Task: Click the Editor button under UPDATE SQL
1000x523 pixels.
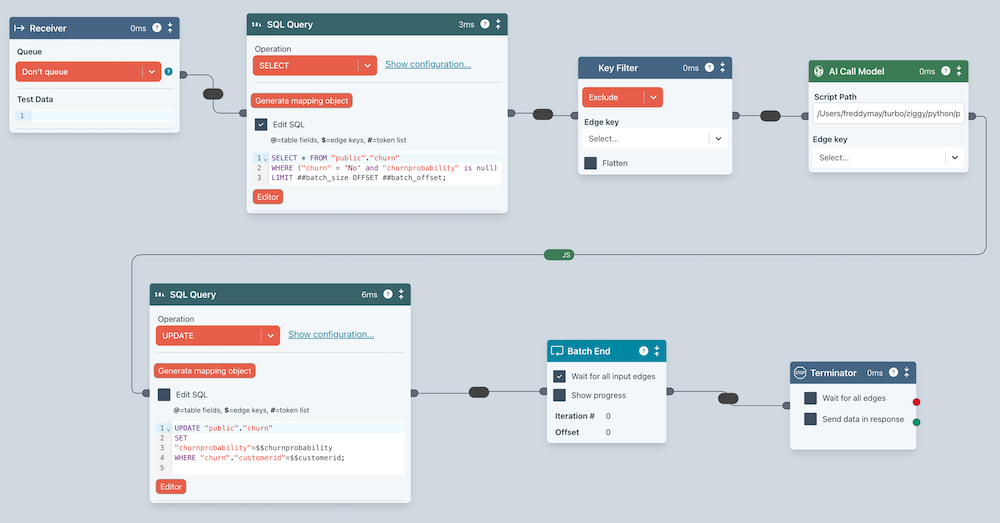Action: pos(170,486)
